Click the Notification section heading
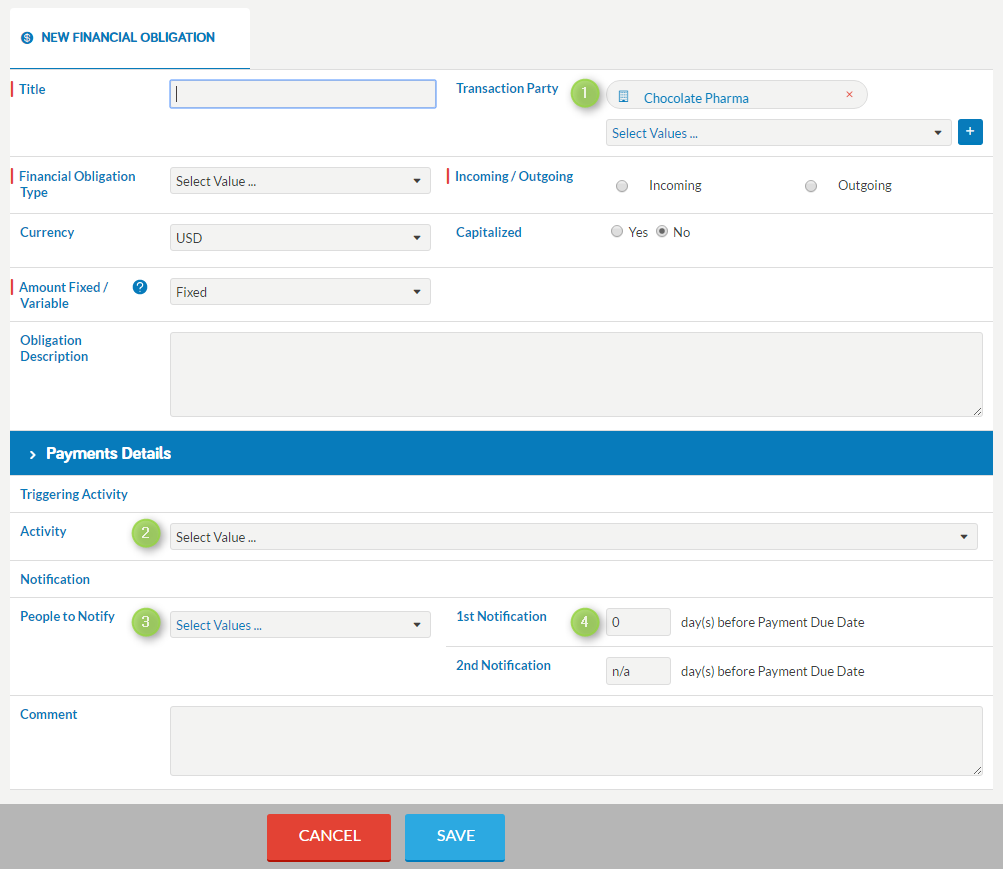 [x=55, y=579]
